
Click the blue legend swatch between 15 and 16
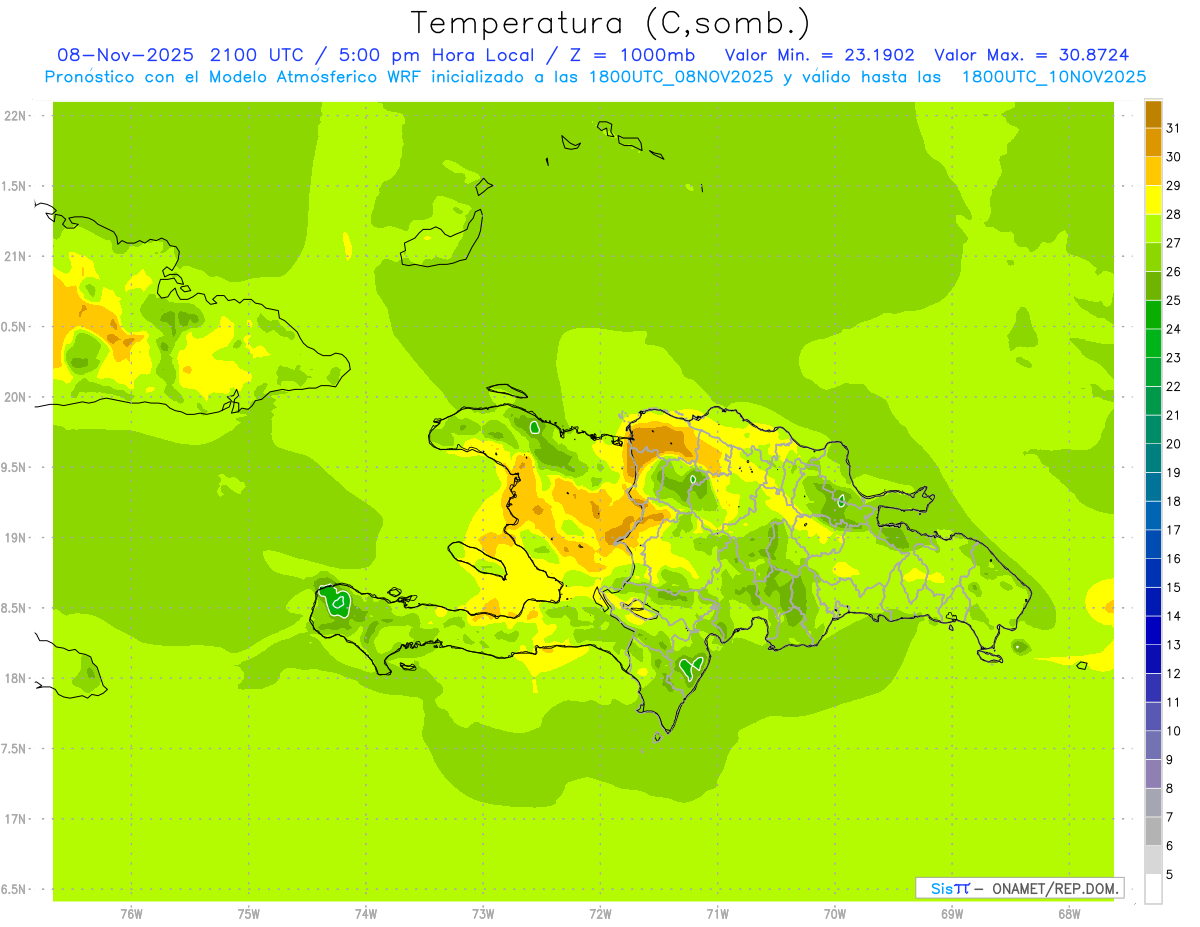(x=1154, y=573)
